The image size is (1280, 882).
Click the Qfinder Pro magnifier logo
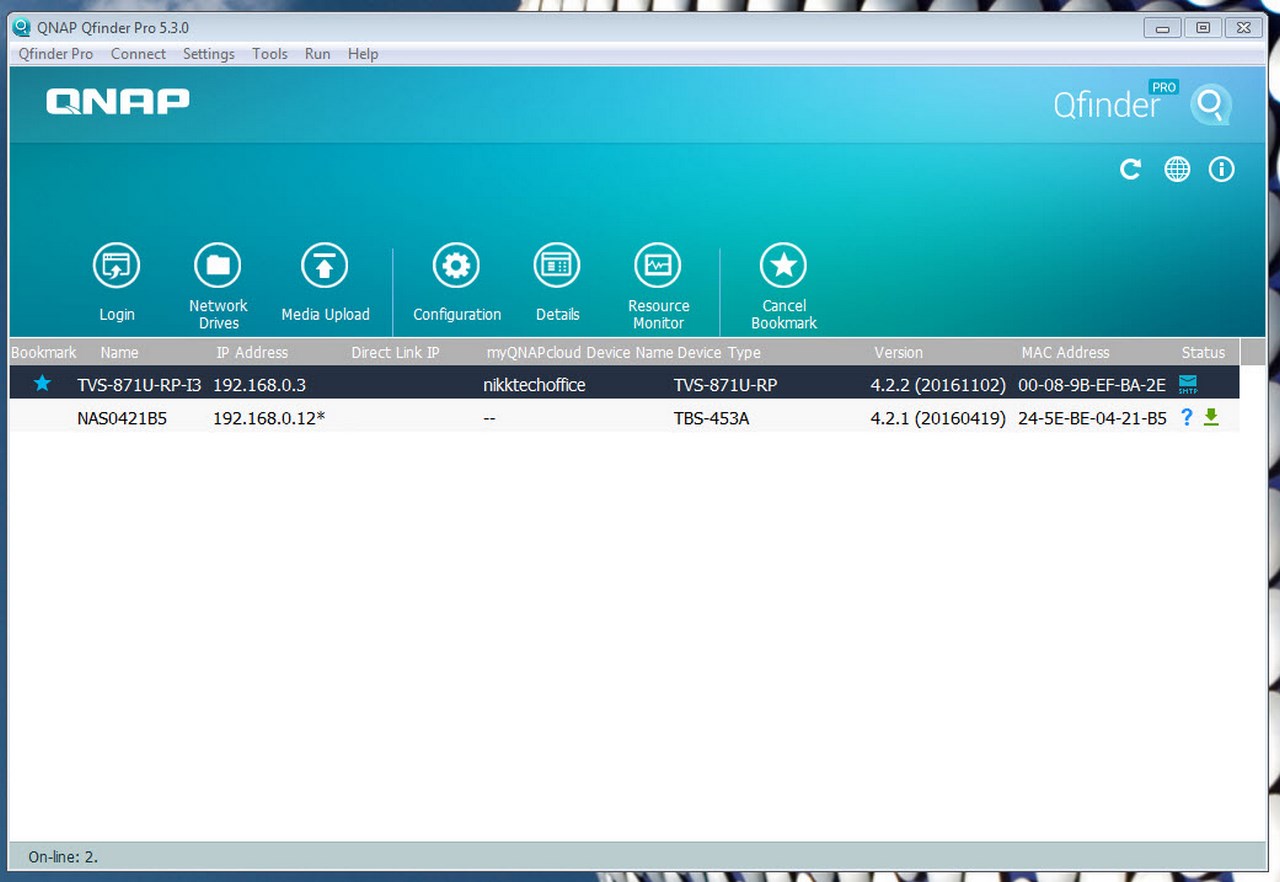coord(1211,104)
